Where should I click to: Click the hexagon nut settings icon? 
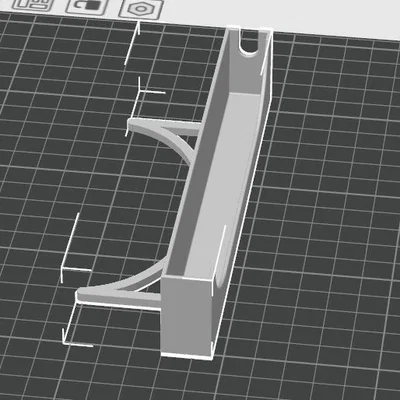[141, 9]
